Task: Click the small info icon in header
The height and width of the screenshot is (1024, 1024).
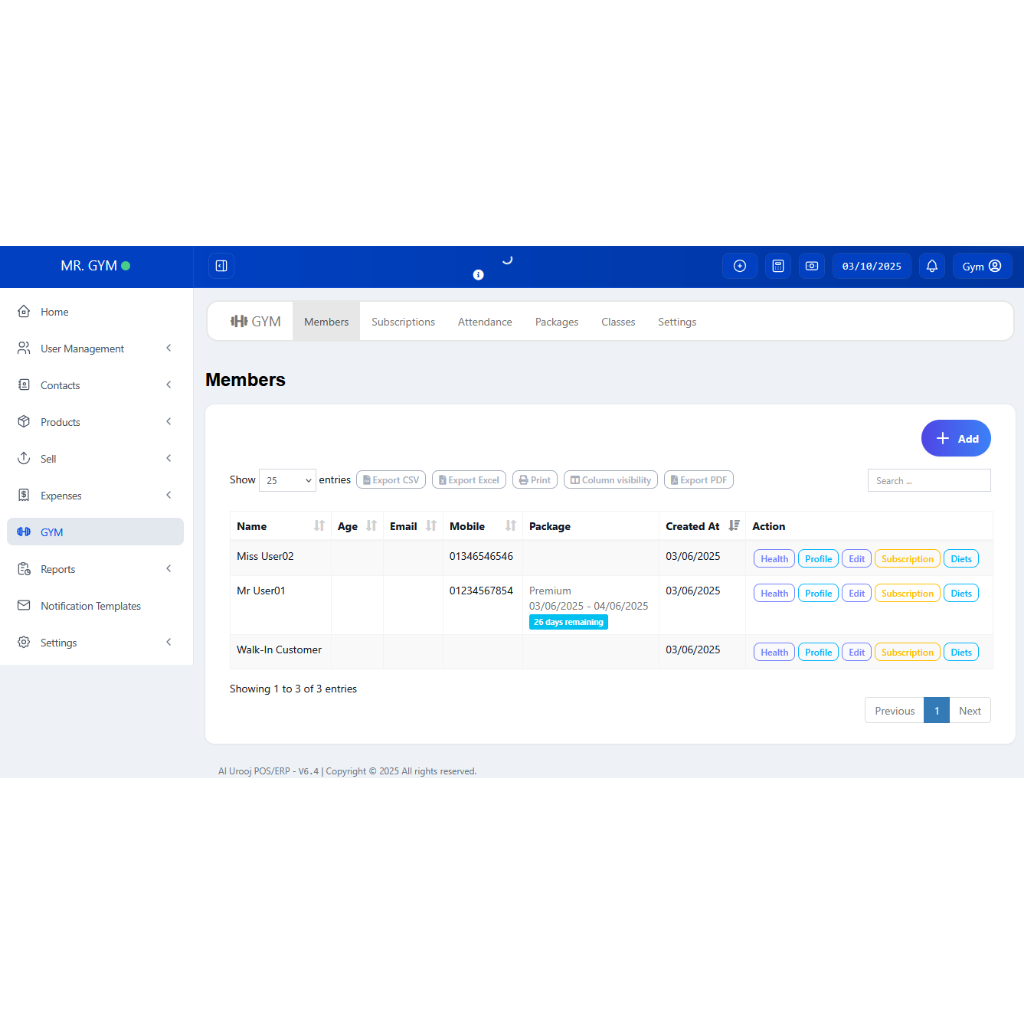Action: point(478,275)
